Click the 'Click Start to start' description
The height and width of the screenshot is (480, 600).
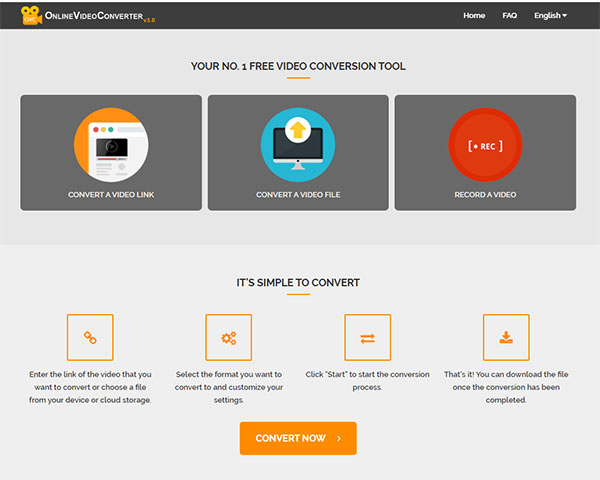[367, 380]
